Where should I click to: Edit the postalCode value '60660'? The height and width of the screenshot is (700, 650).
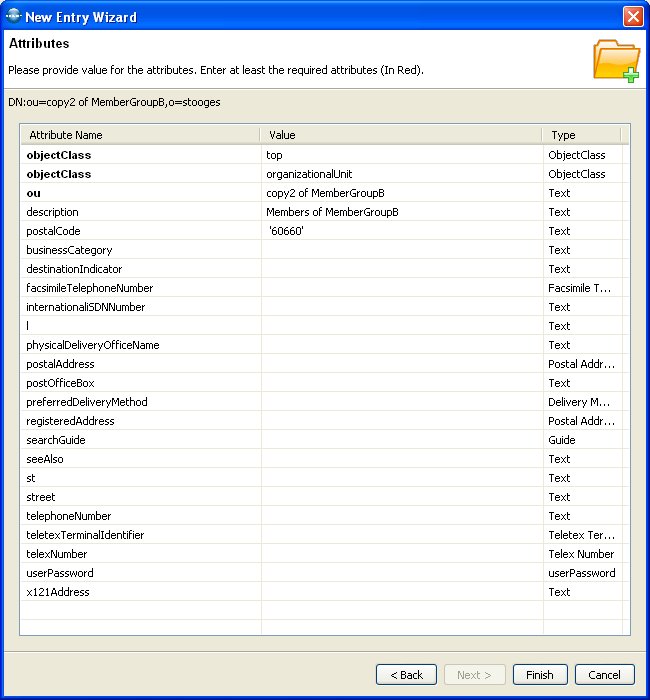400,231
